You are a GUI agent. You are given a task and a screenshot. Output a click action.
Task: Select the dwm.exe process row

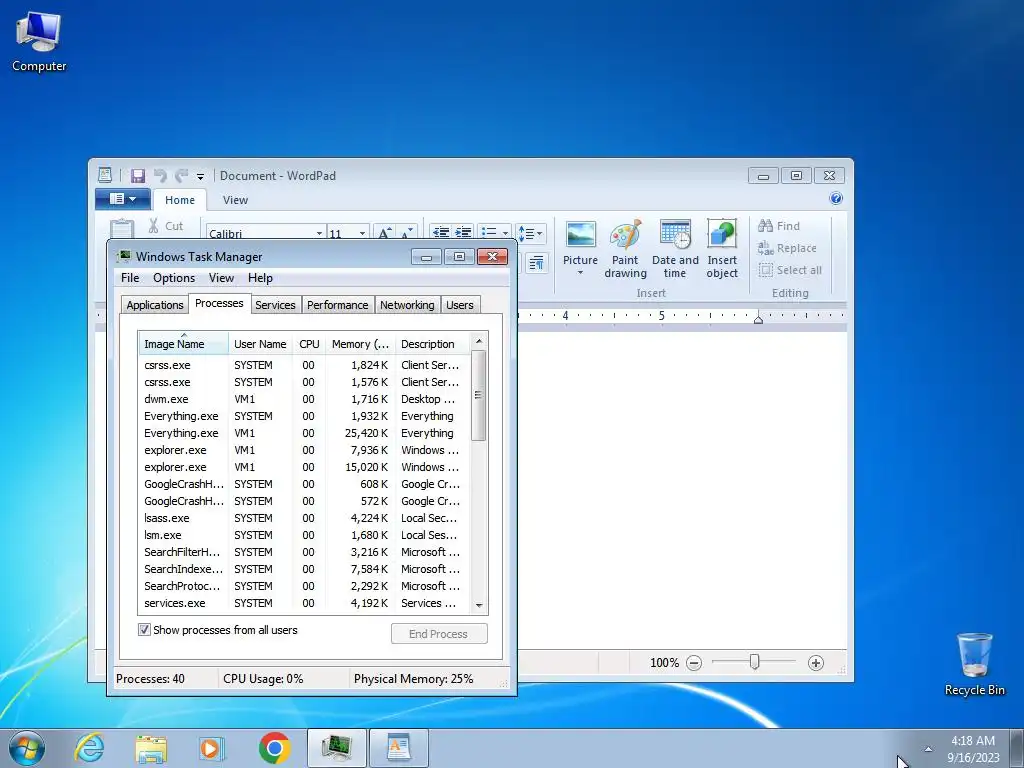coord(304,399)
